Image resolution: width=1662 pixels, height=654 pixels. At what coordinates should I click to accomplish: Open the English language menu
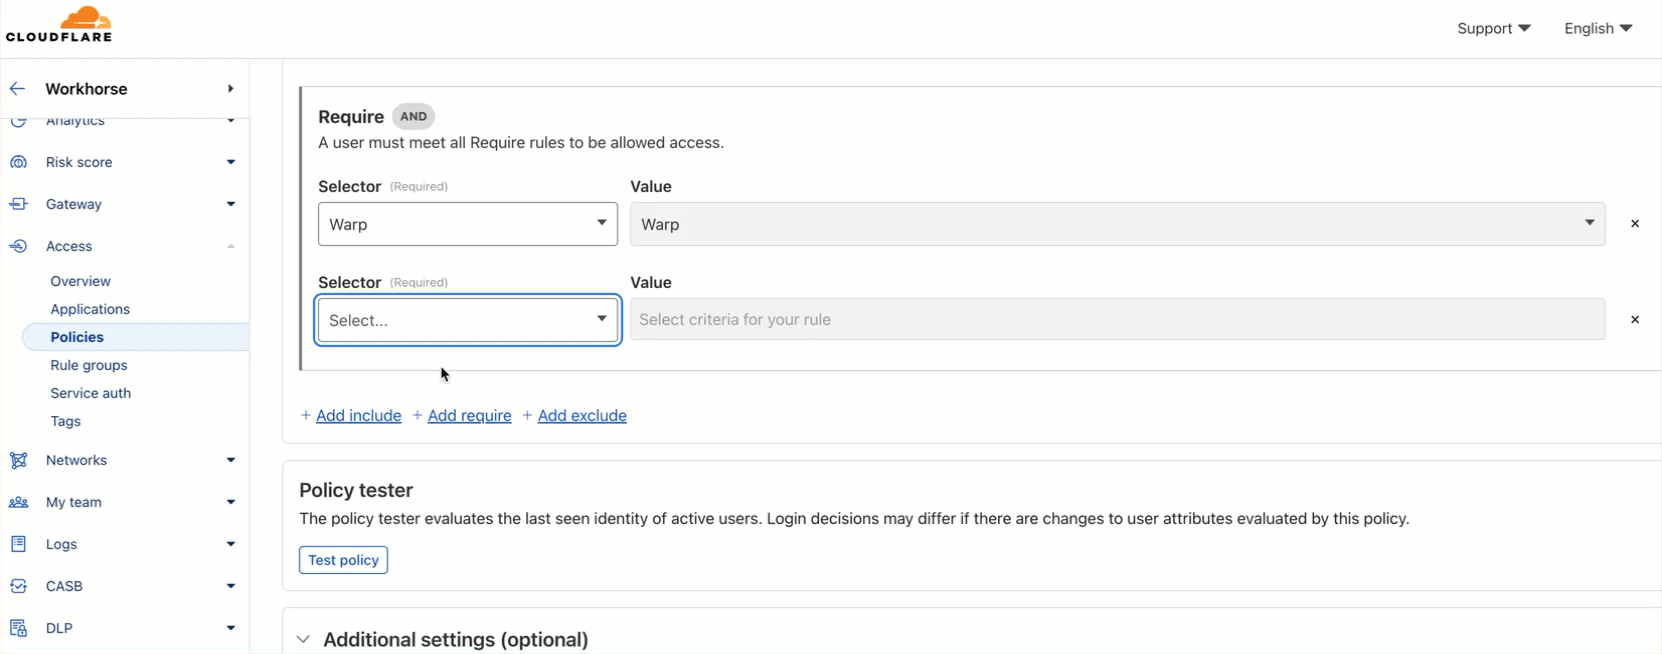(x=1598, y=28)
